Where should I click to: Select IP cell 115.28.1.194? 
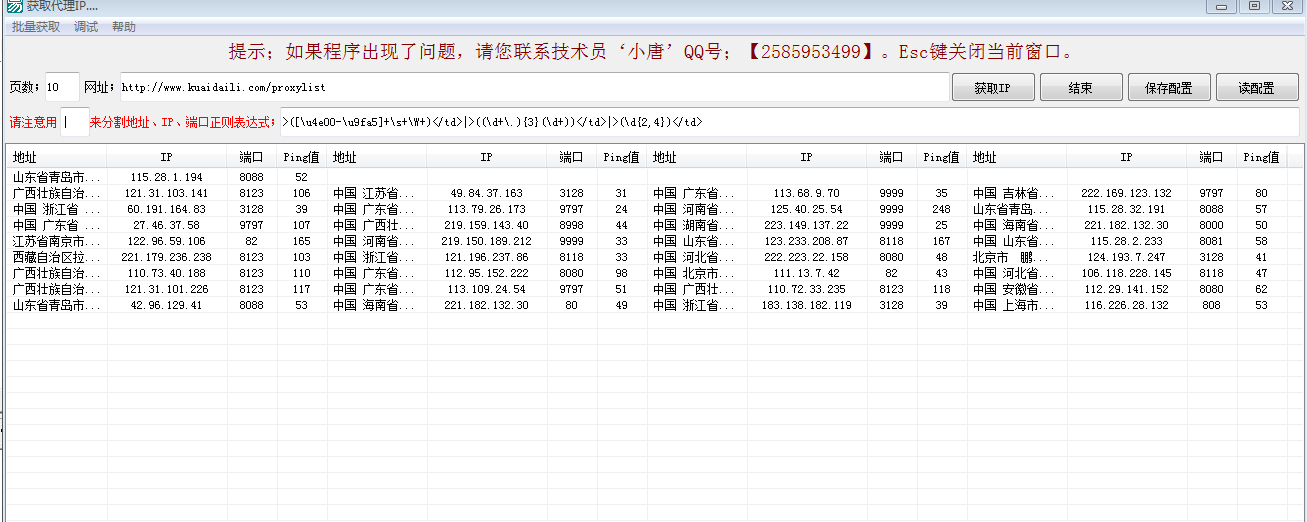tap(166, 177)
